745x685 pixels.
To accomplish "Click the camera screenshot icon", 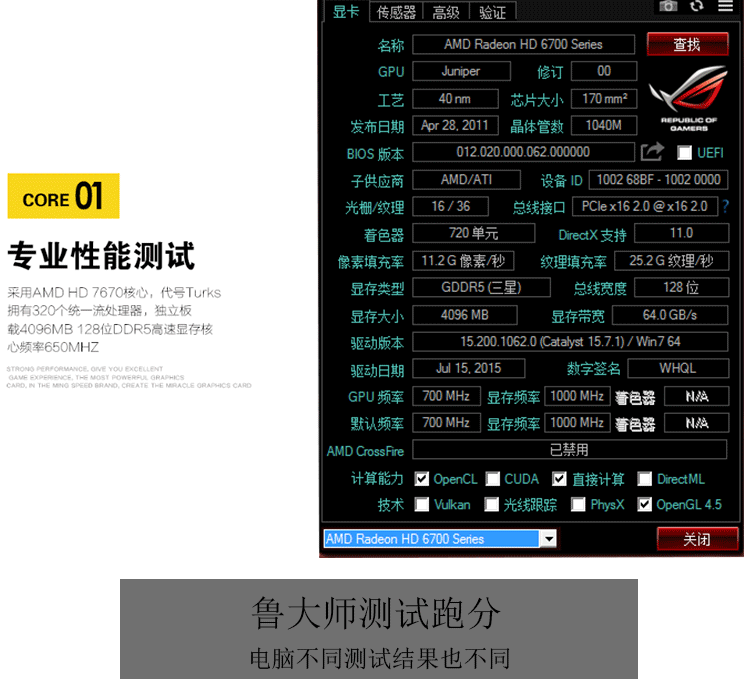I will 668,6.
